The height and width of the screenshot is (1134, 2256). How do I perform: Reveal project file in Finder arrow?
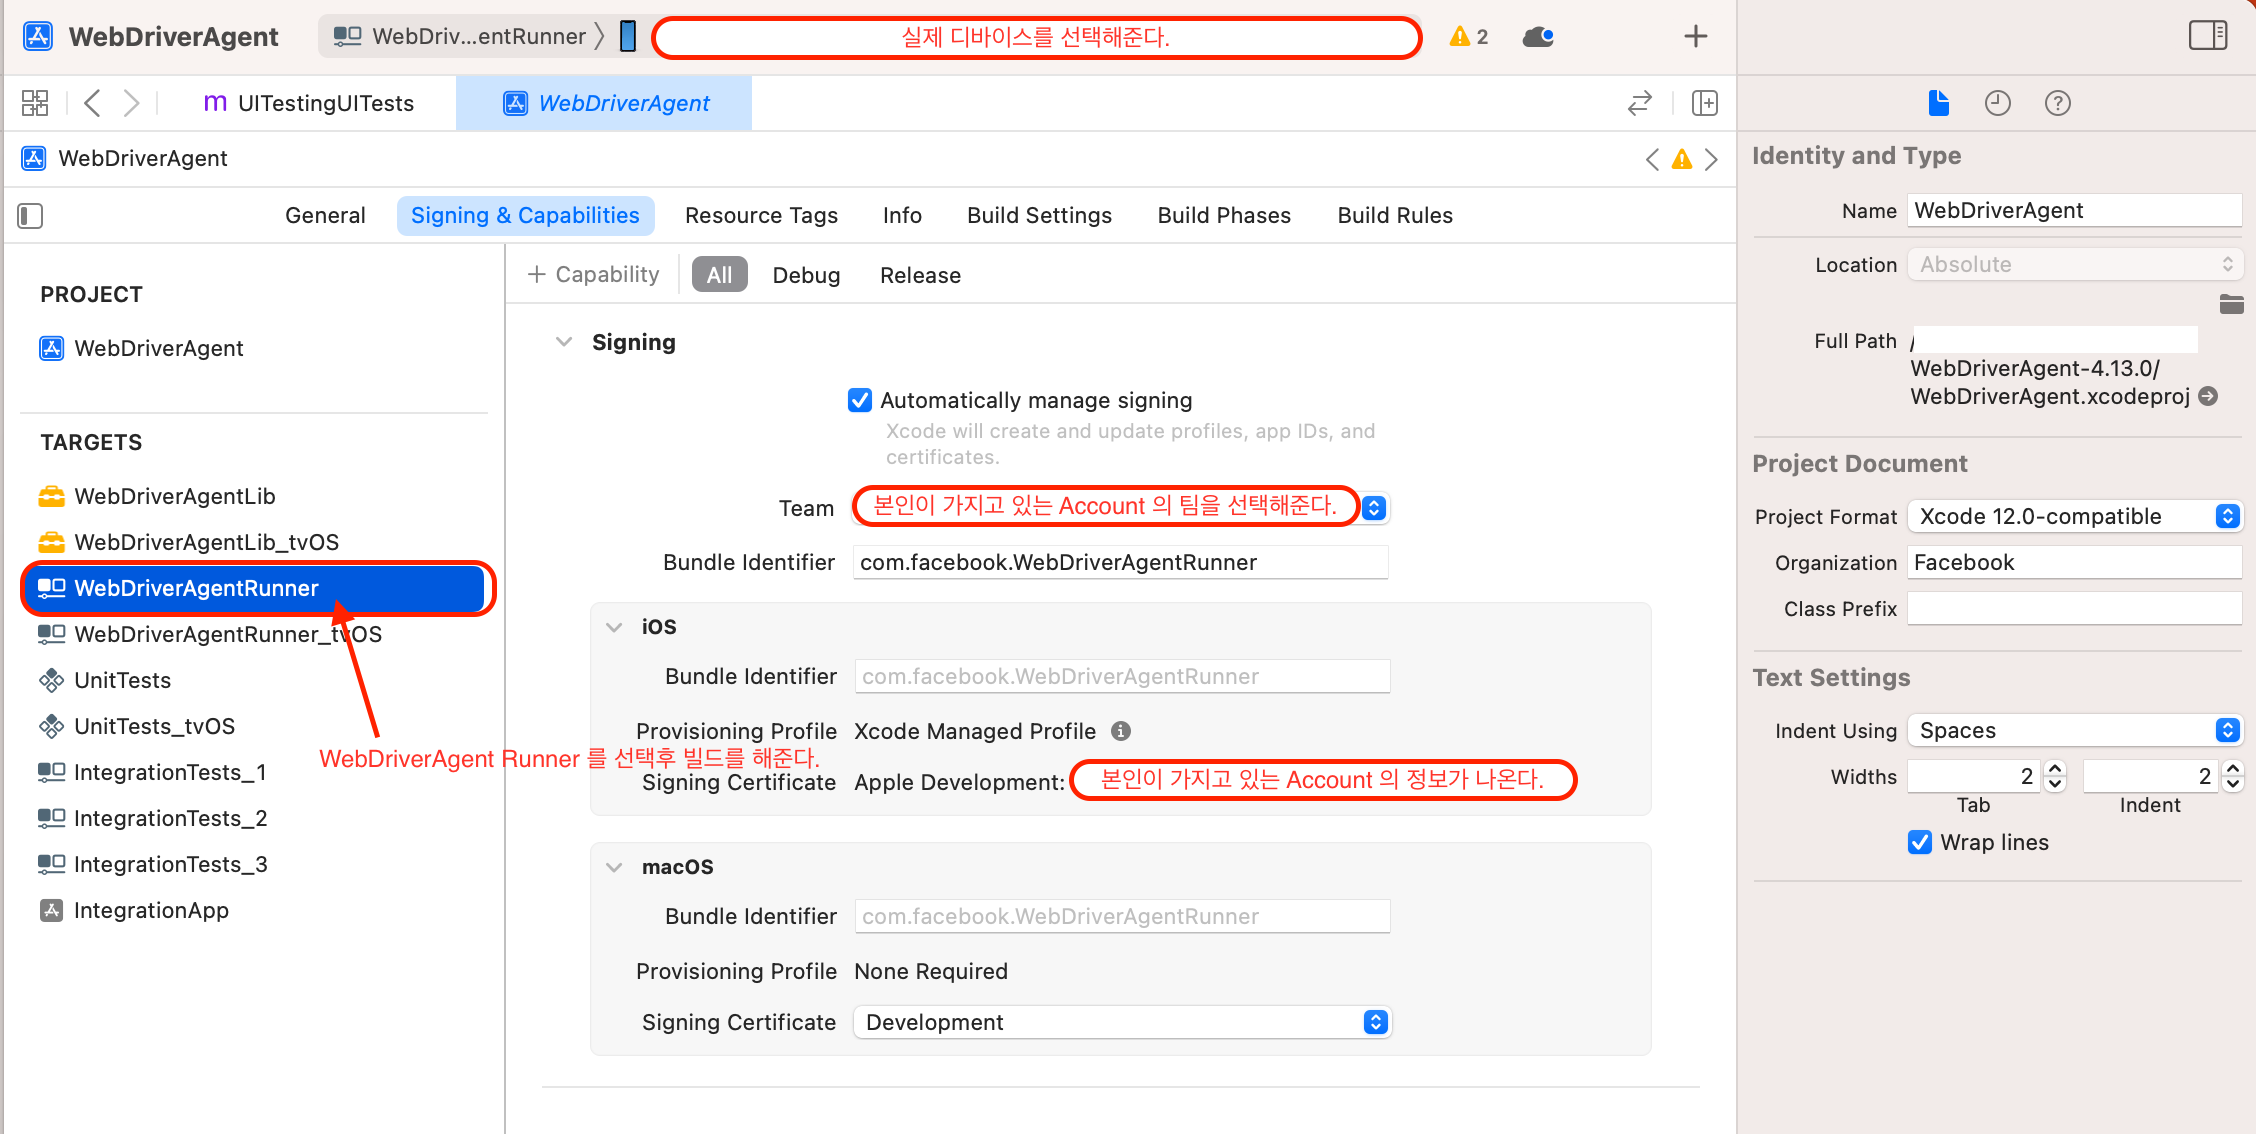pos(2209,397)
